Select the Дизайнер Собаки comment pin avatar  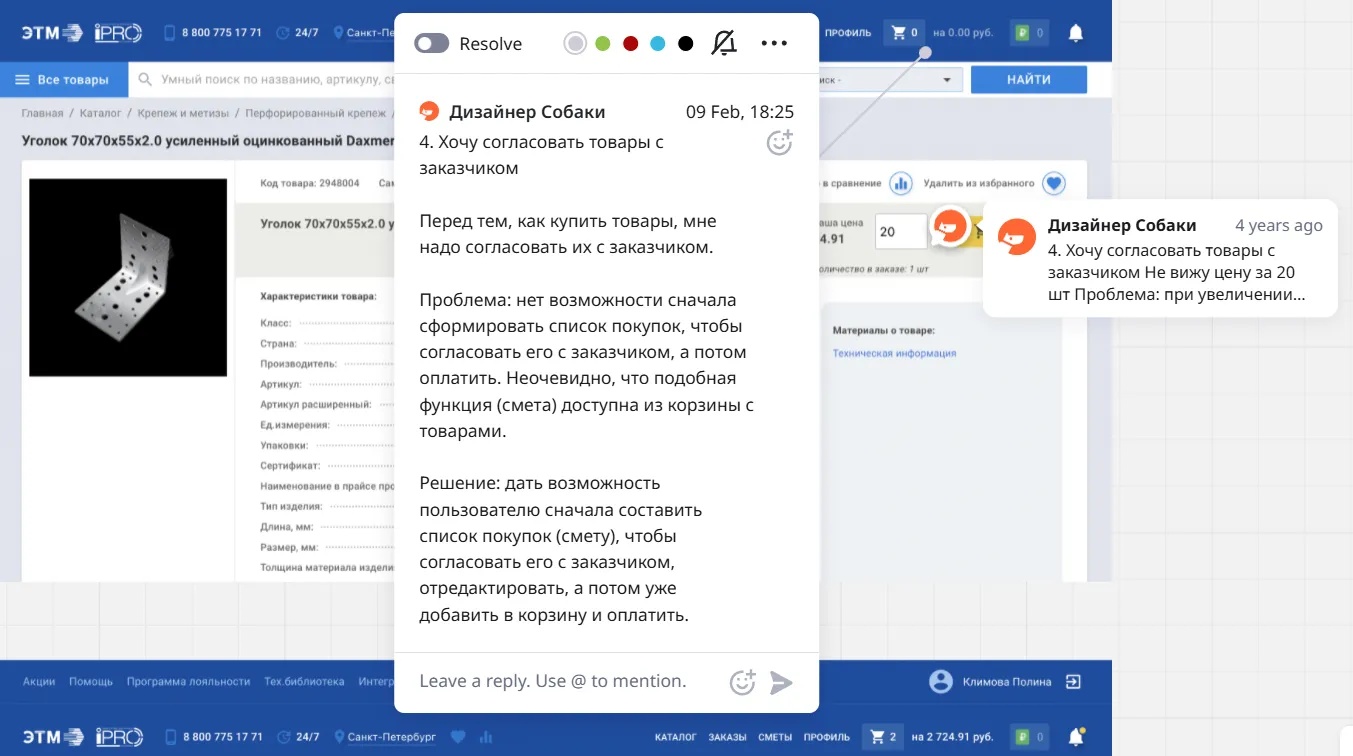(x=950, y=227)
